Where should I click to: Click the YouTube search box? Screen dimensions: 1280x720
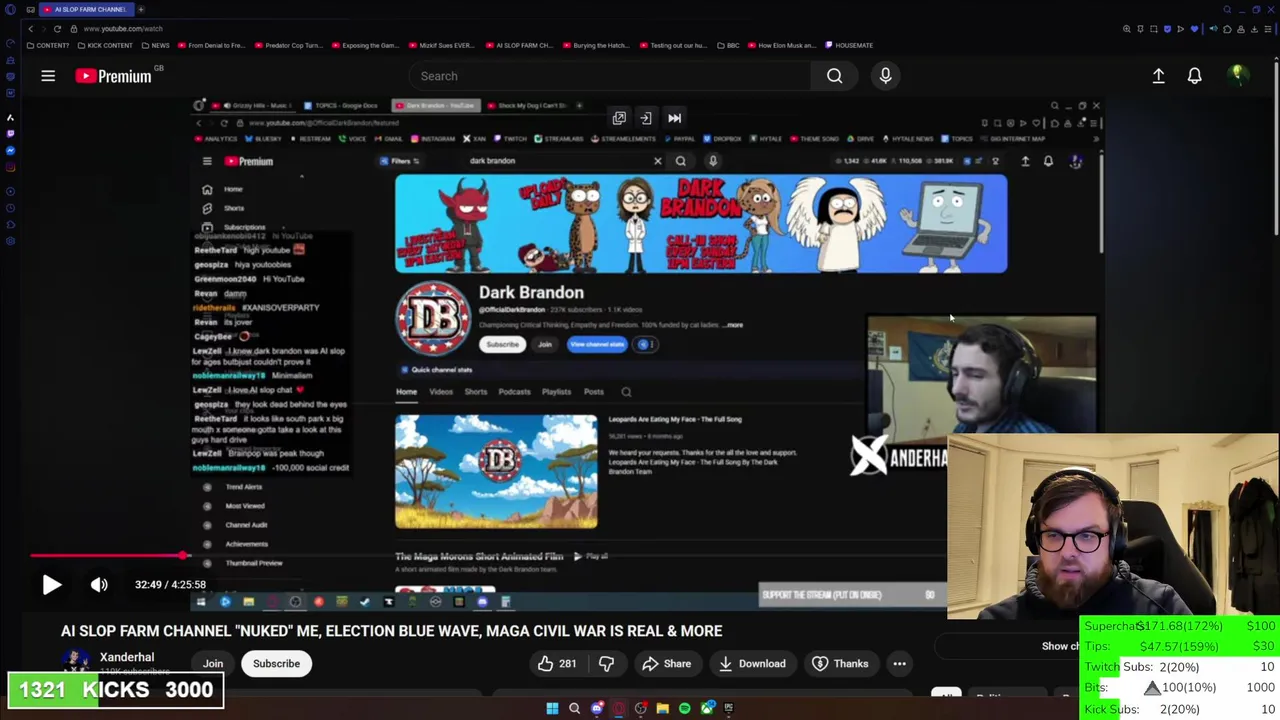point(610,76)
